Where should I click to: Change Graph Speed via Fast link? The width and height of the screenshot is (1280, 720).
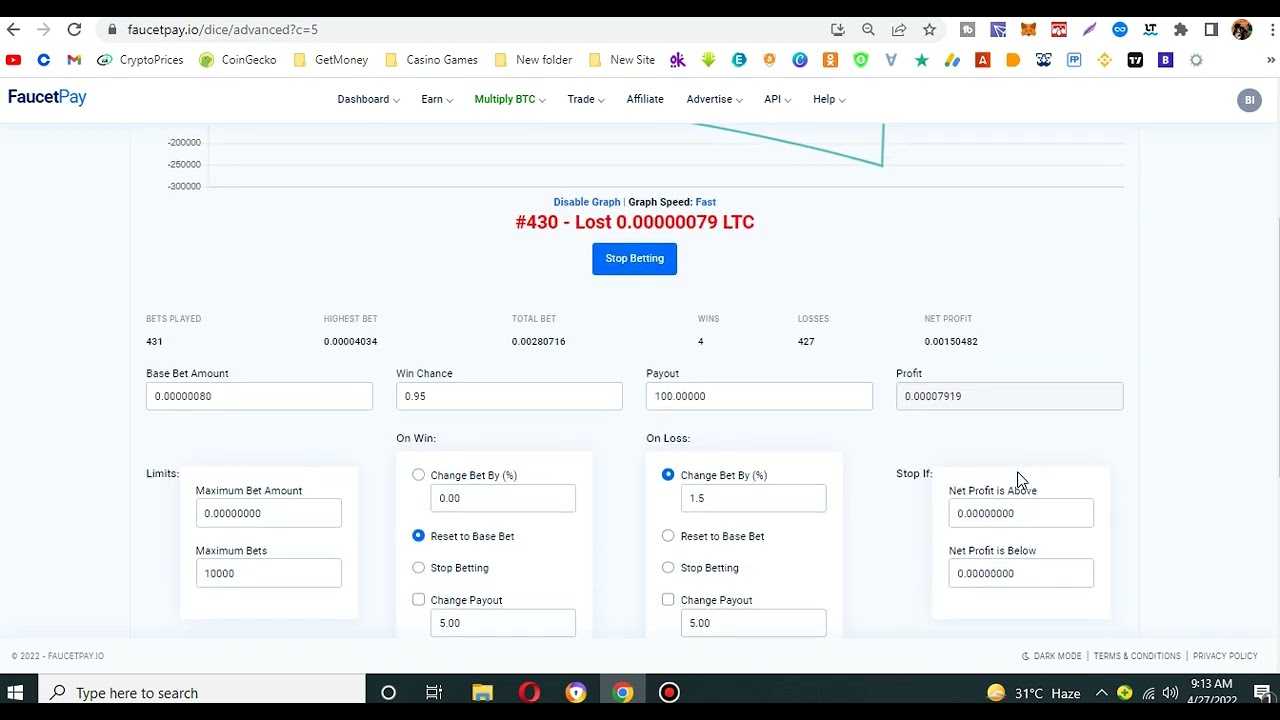(x=706, y=202)
